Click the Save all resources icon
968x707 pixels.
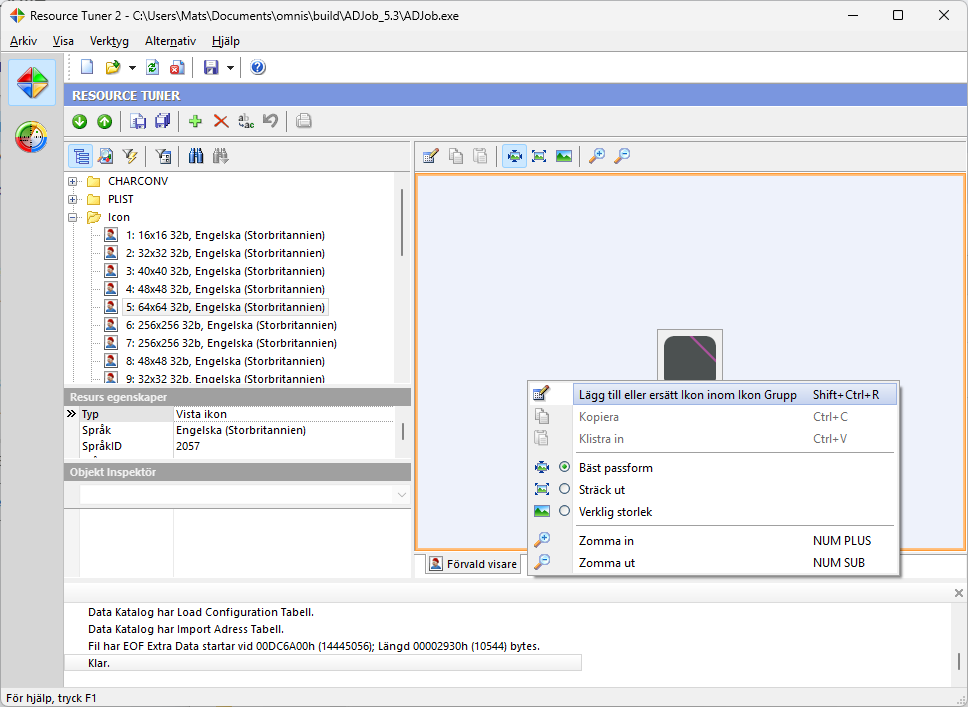(162, 122)
